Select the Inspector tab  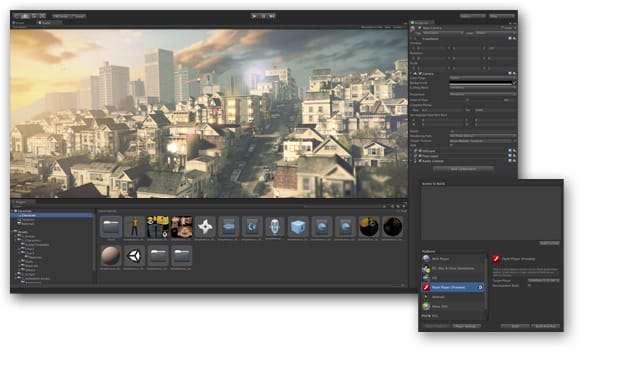click(422, 23)
